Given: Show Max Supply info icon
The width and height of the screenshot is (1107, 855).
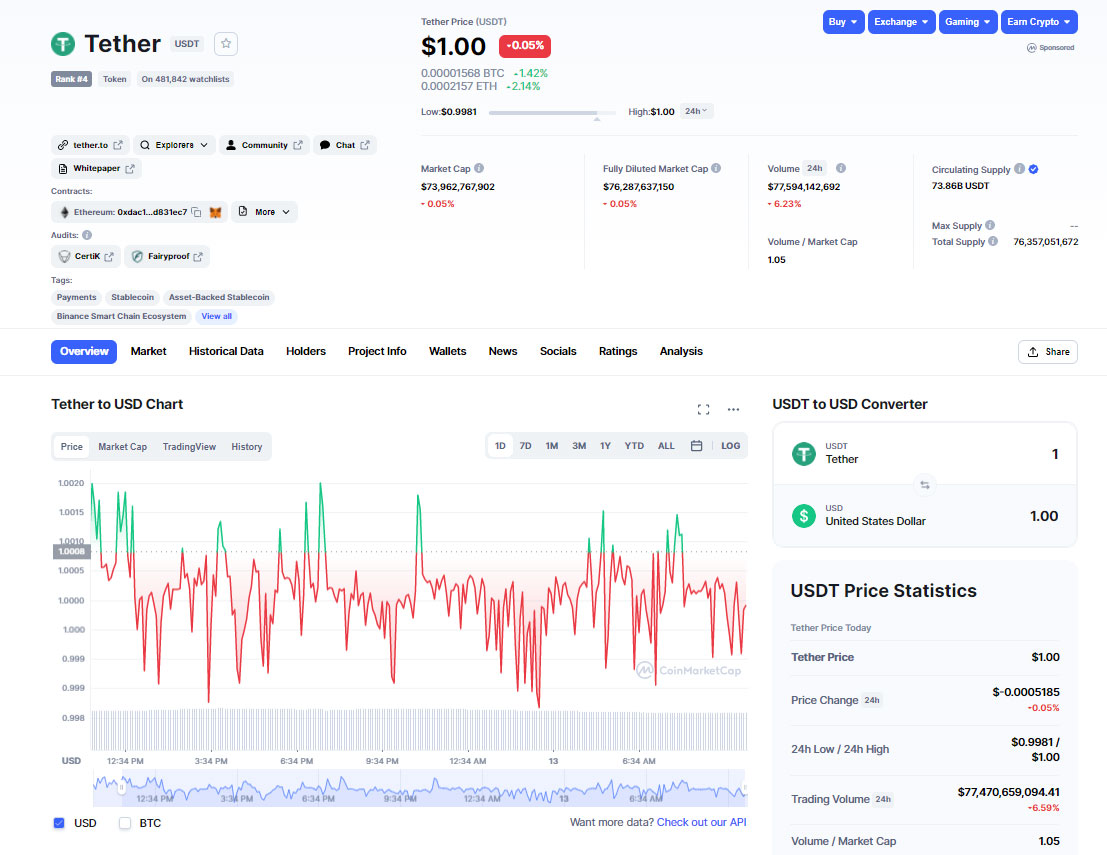Looking at the screenshot, I should tap(990, 225).
